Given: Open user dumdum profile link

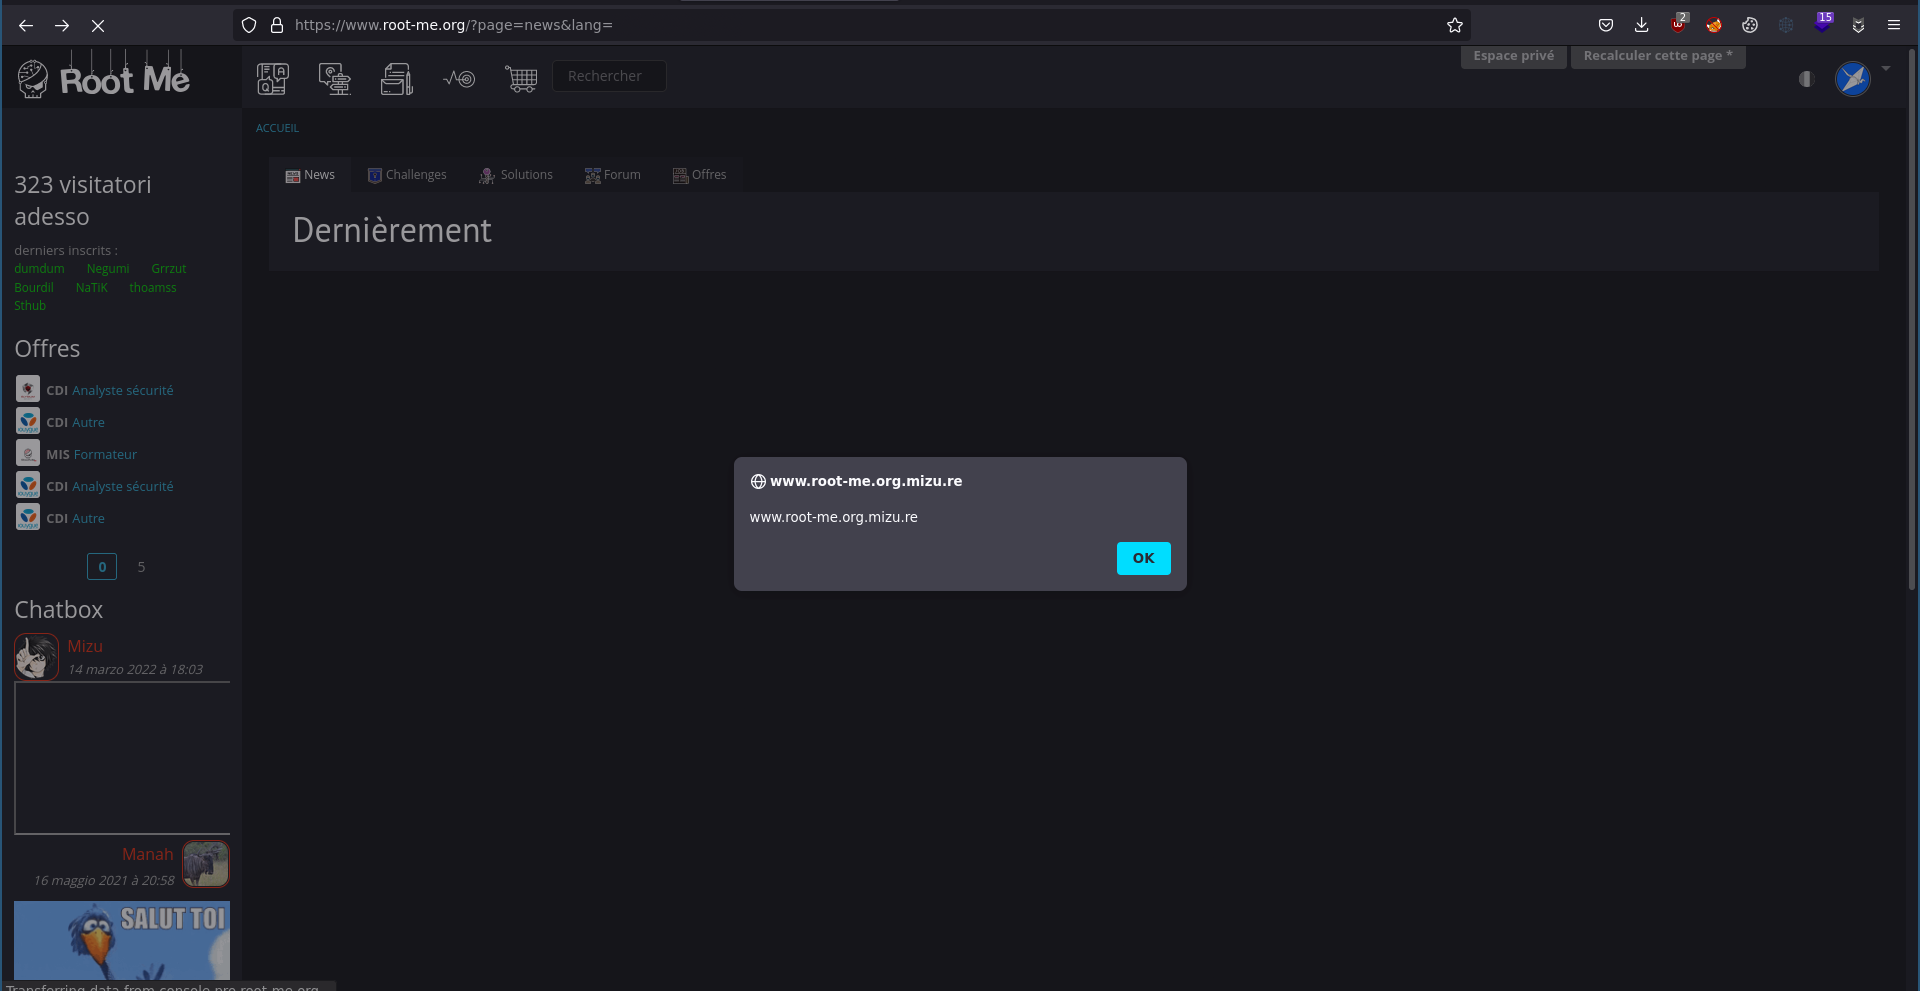Looking at the screenshot, I should coord(39,269).
